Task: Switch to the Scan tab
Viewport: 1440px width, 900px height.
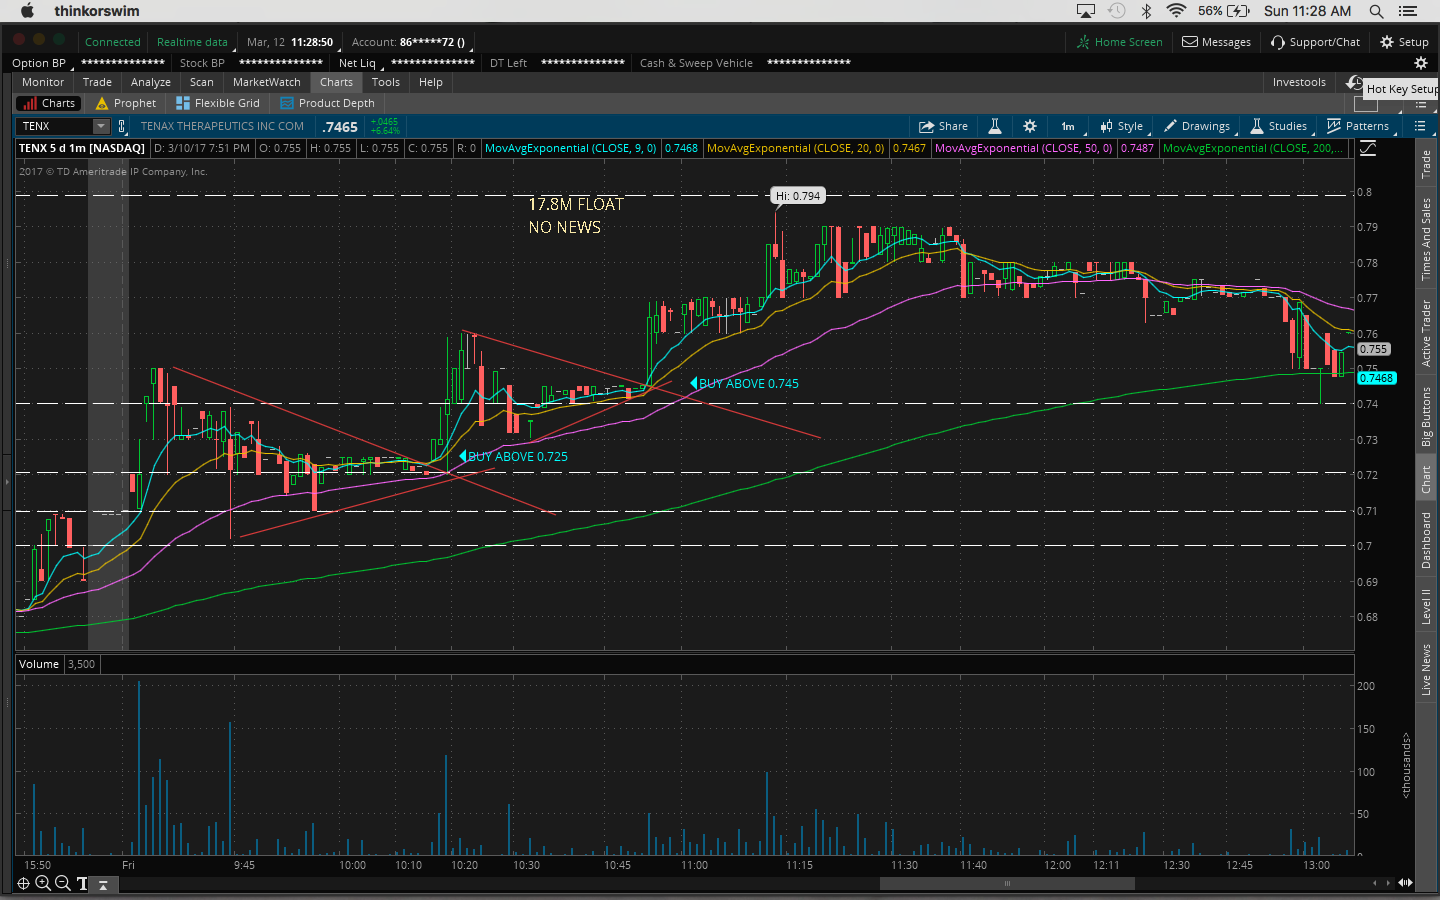Action: 202,82
